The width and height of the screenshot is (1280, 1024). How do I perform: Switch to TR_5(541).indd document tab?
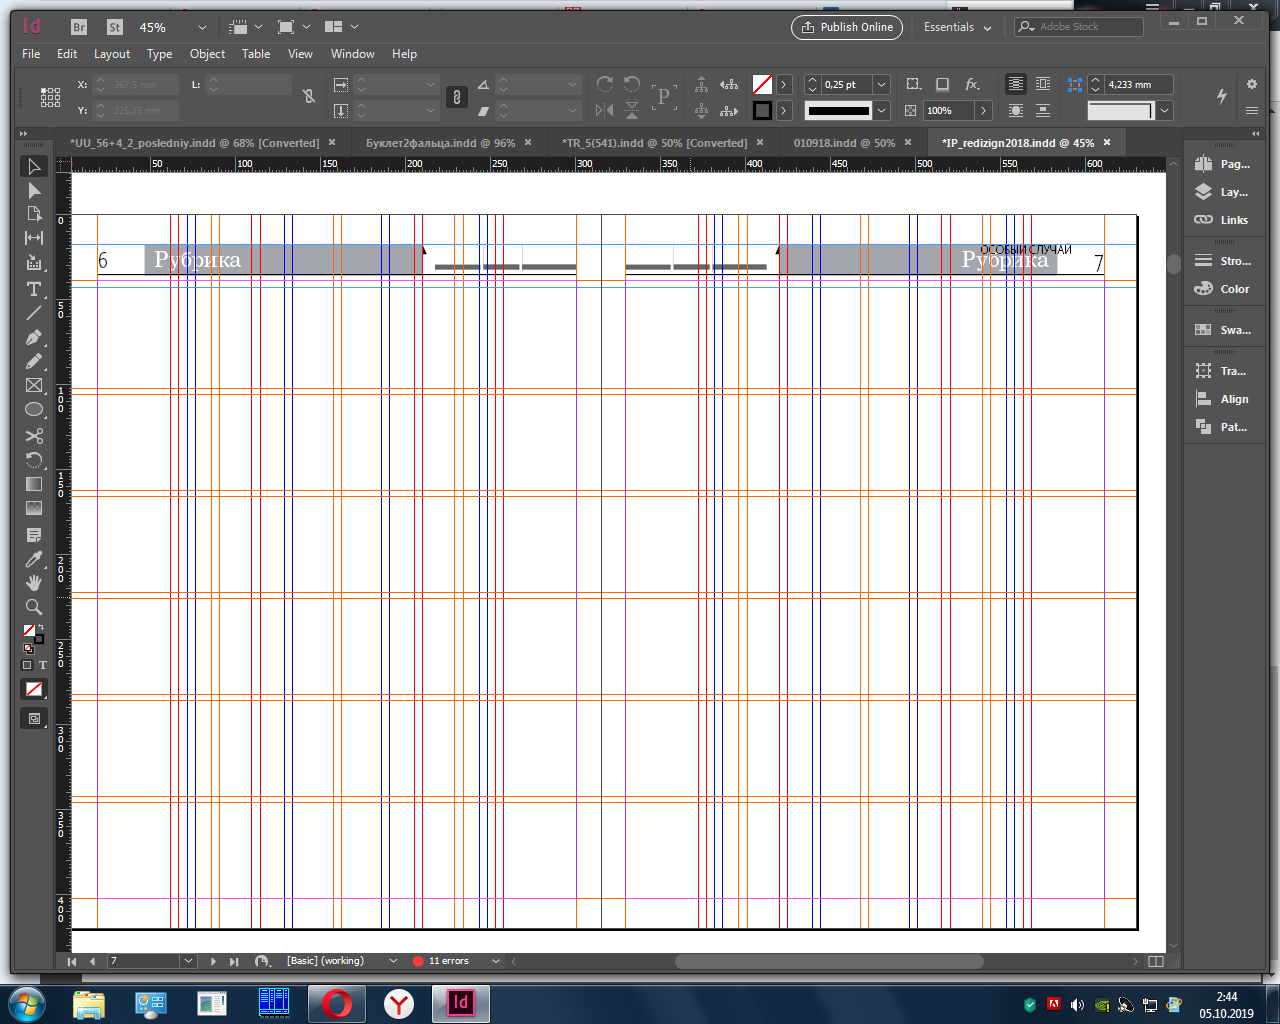pyautogui.click(x=654, y=143)
